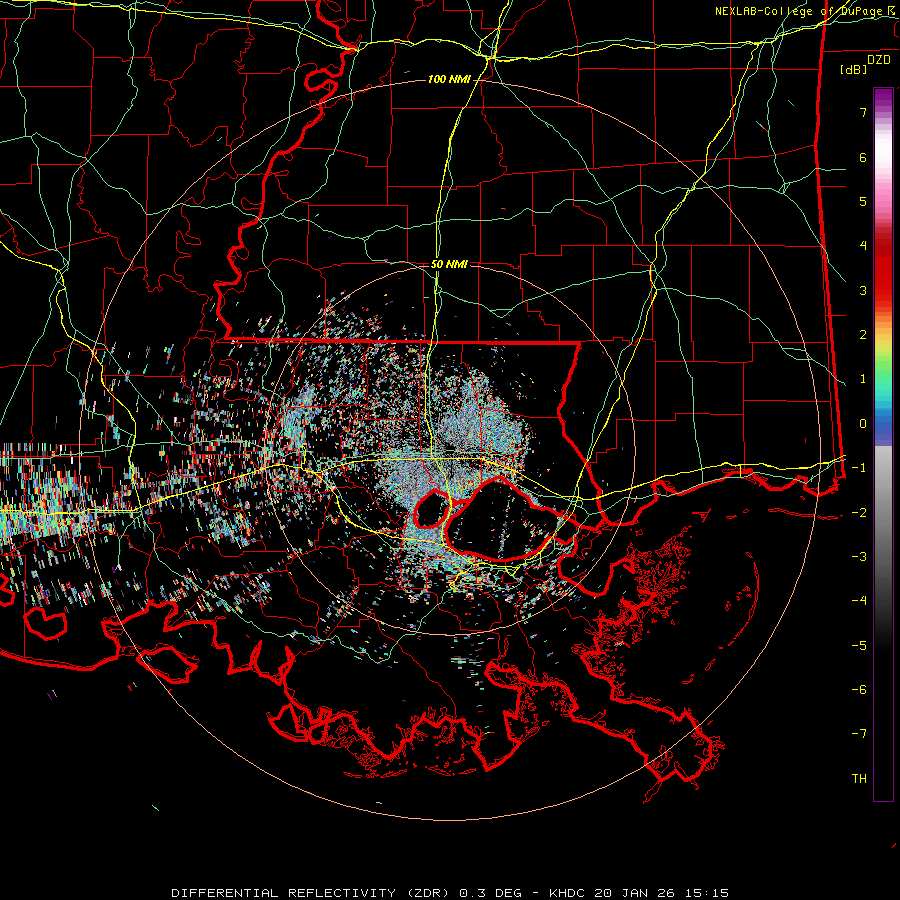
Task: Click the '2' value on color scale
Action: coord(863,335)
